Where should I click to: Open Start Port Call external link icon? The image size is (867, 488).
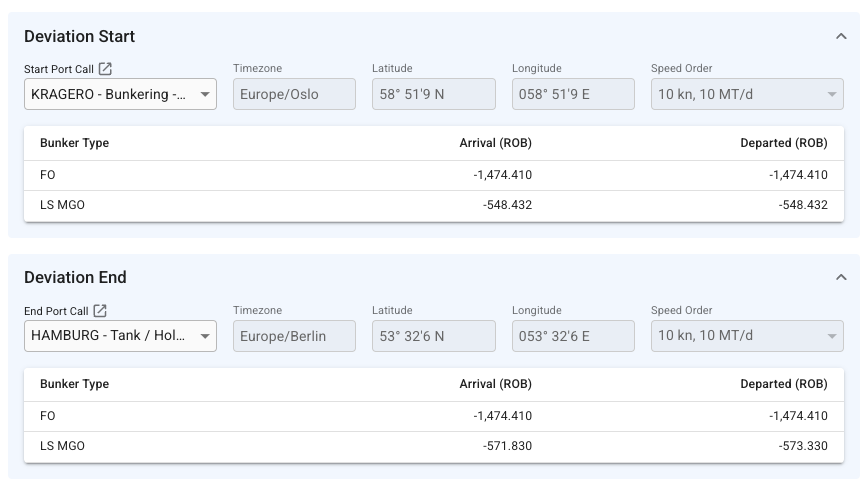106,69
